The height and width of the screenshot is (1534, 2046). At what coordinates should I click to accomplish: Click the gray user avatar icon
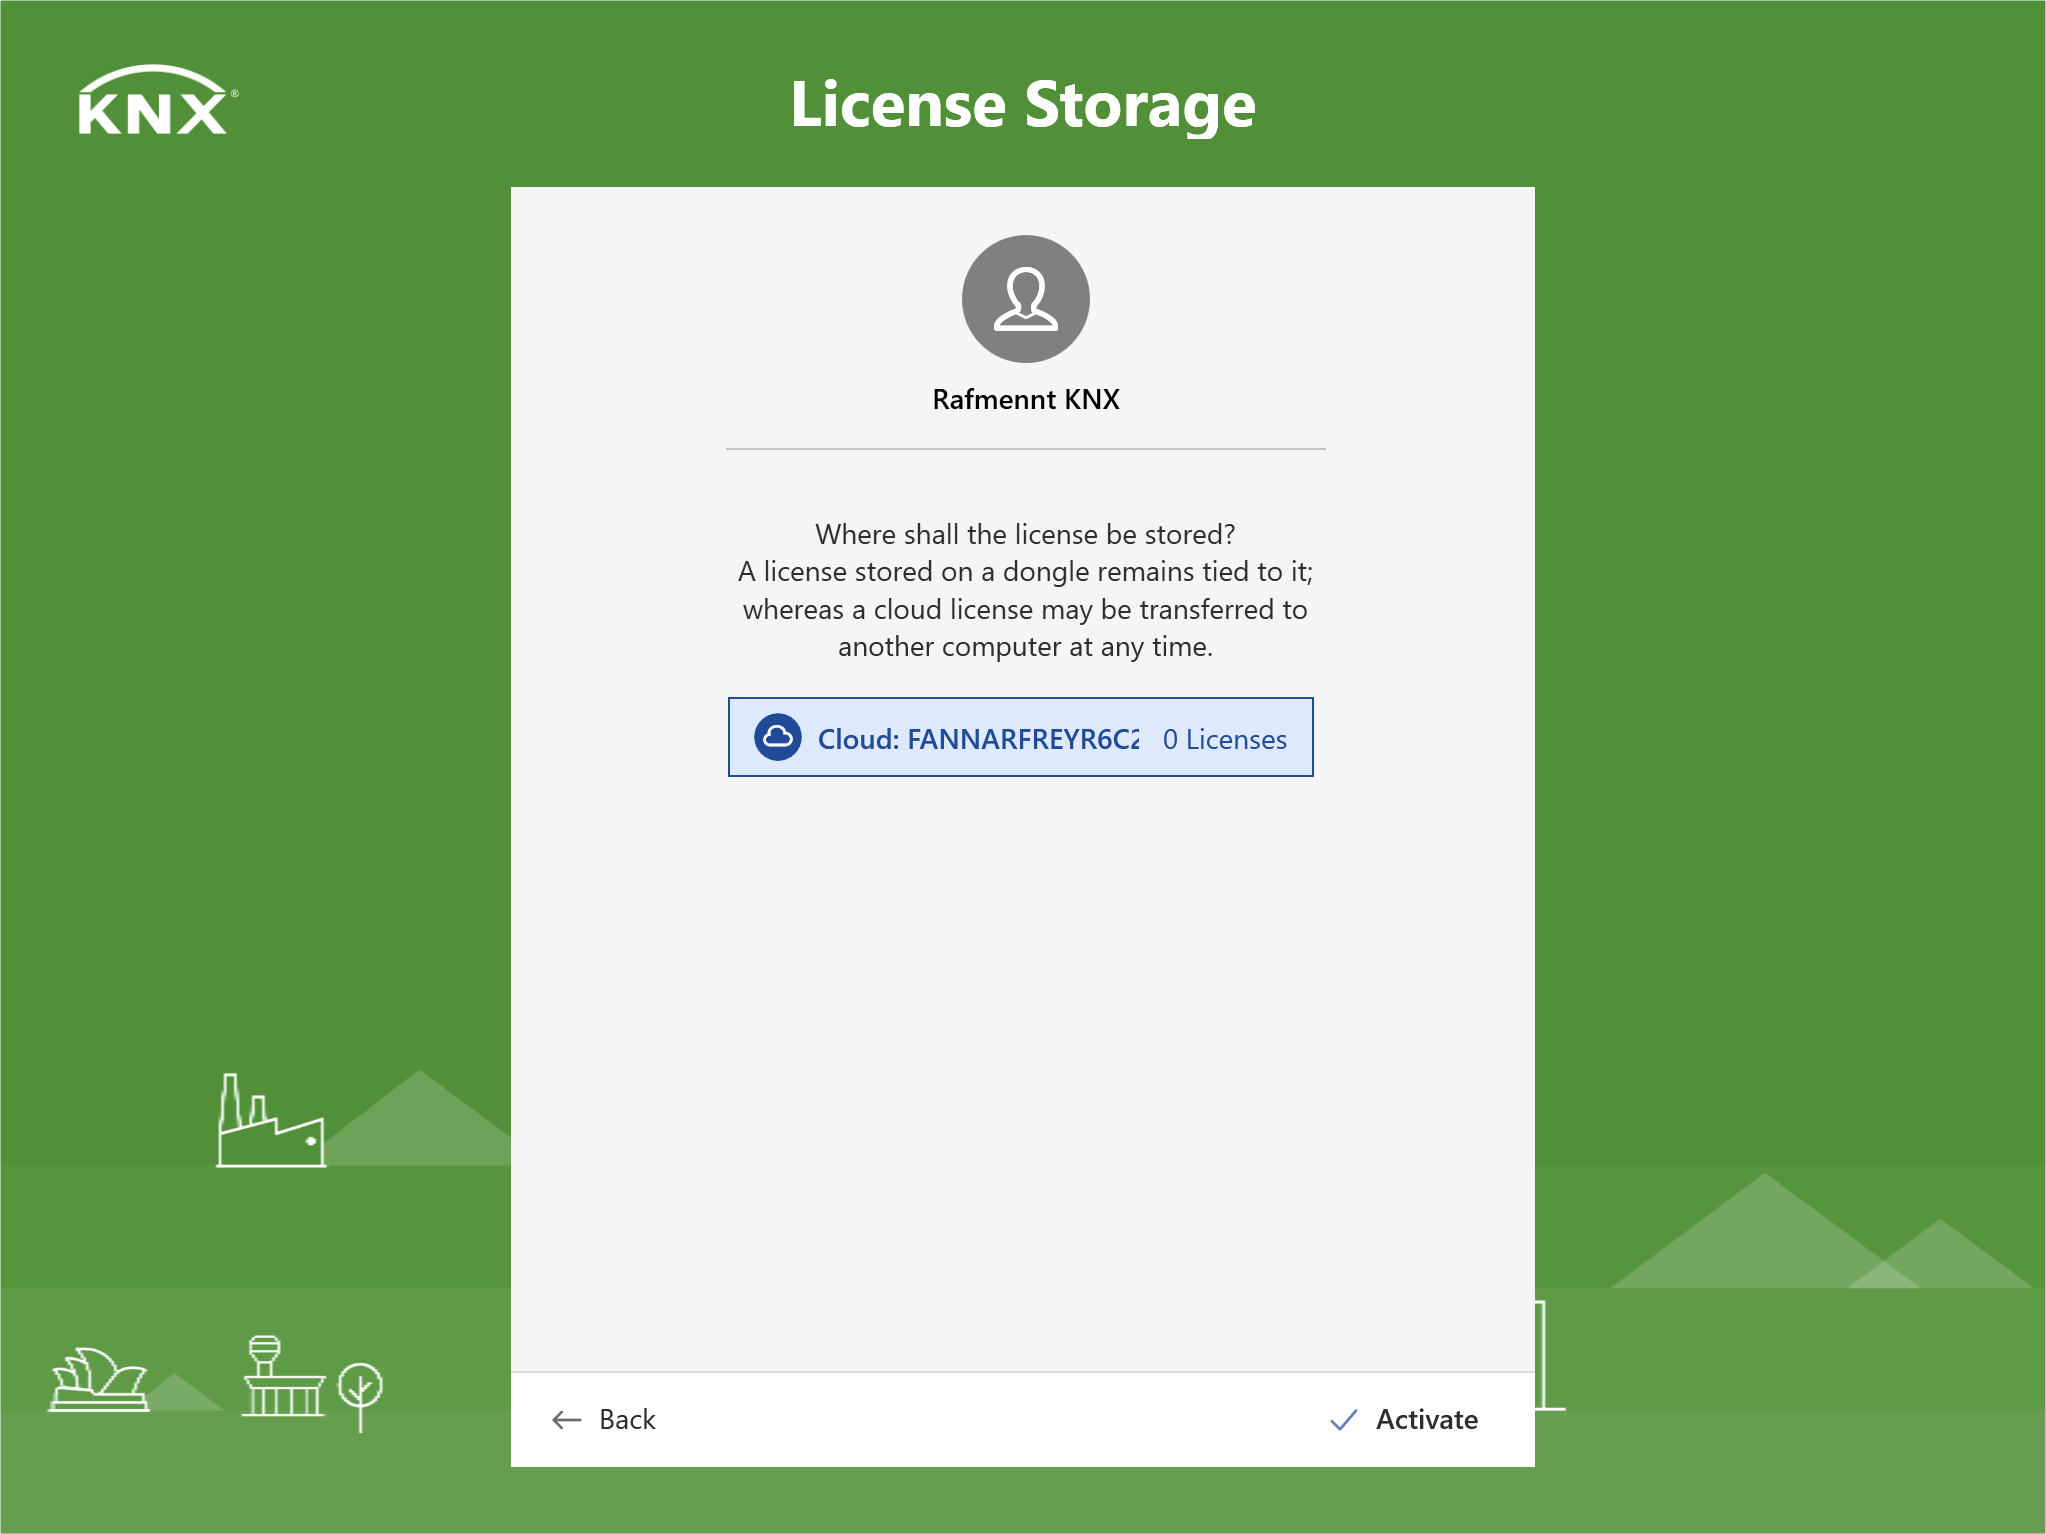coord(1025,299)
